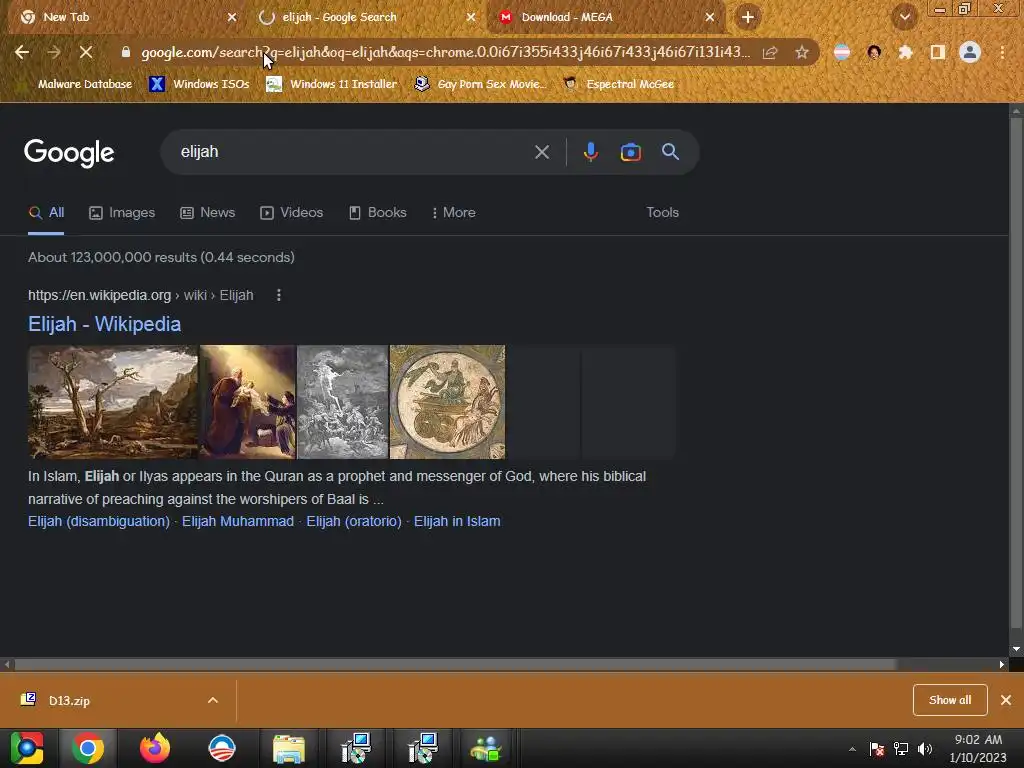Viewport: 1024px width, 768px height.
Task: Open the Elijah in Islam link
Action: 457,521
